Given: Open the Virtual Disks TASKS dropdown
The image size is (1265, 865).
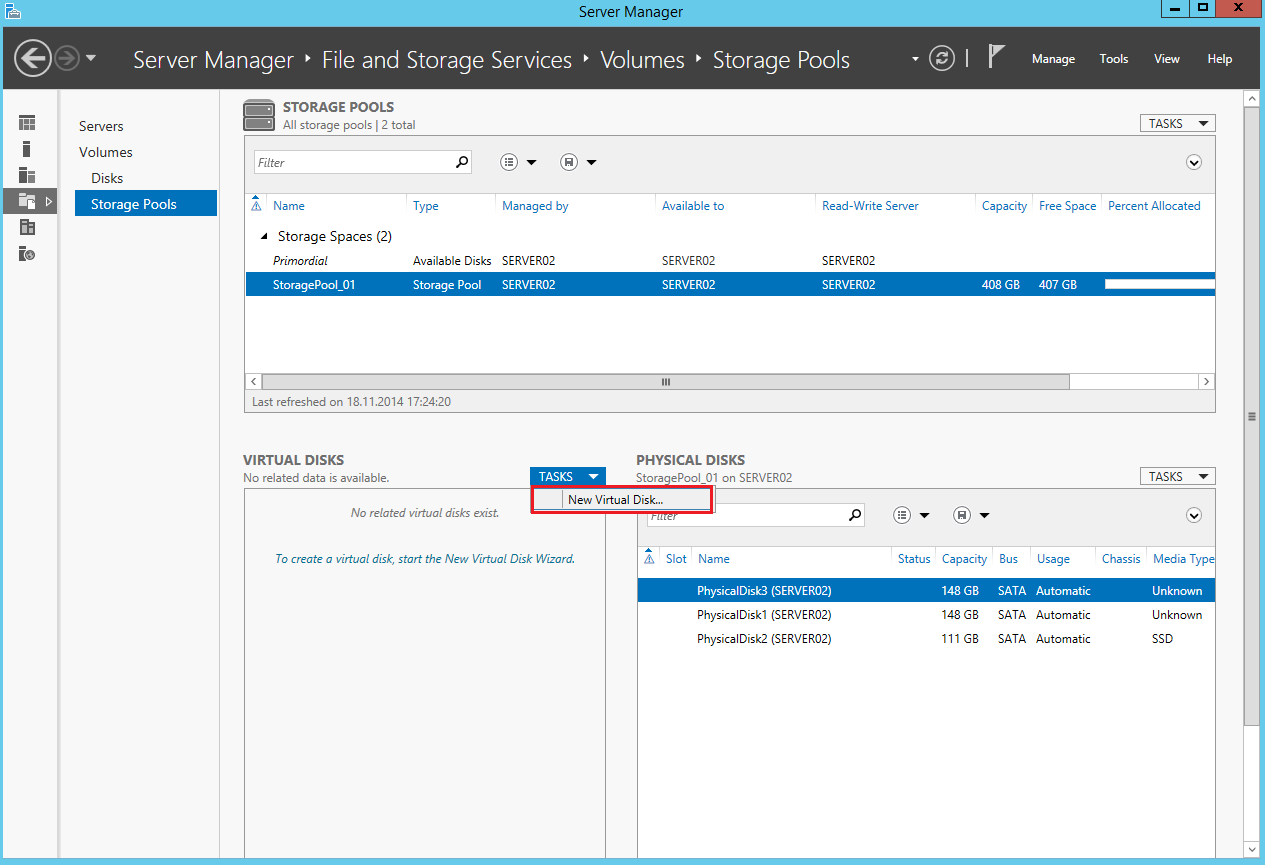Looking at the screenshot, I should 568,476.
